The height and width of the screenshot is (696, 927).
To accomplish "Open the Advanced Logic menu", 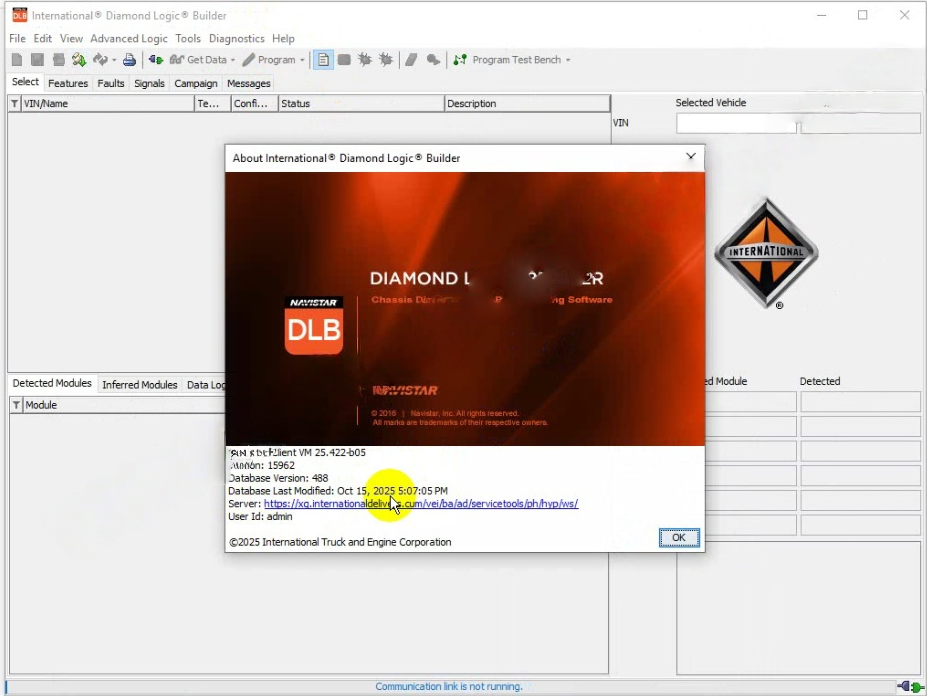I will click(x=129, y=38).
